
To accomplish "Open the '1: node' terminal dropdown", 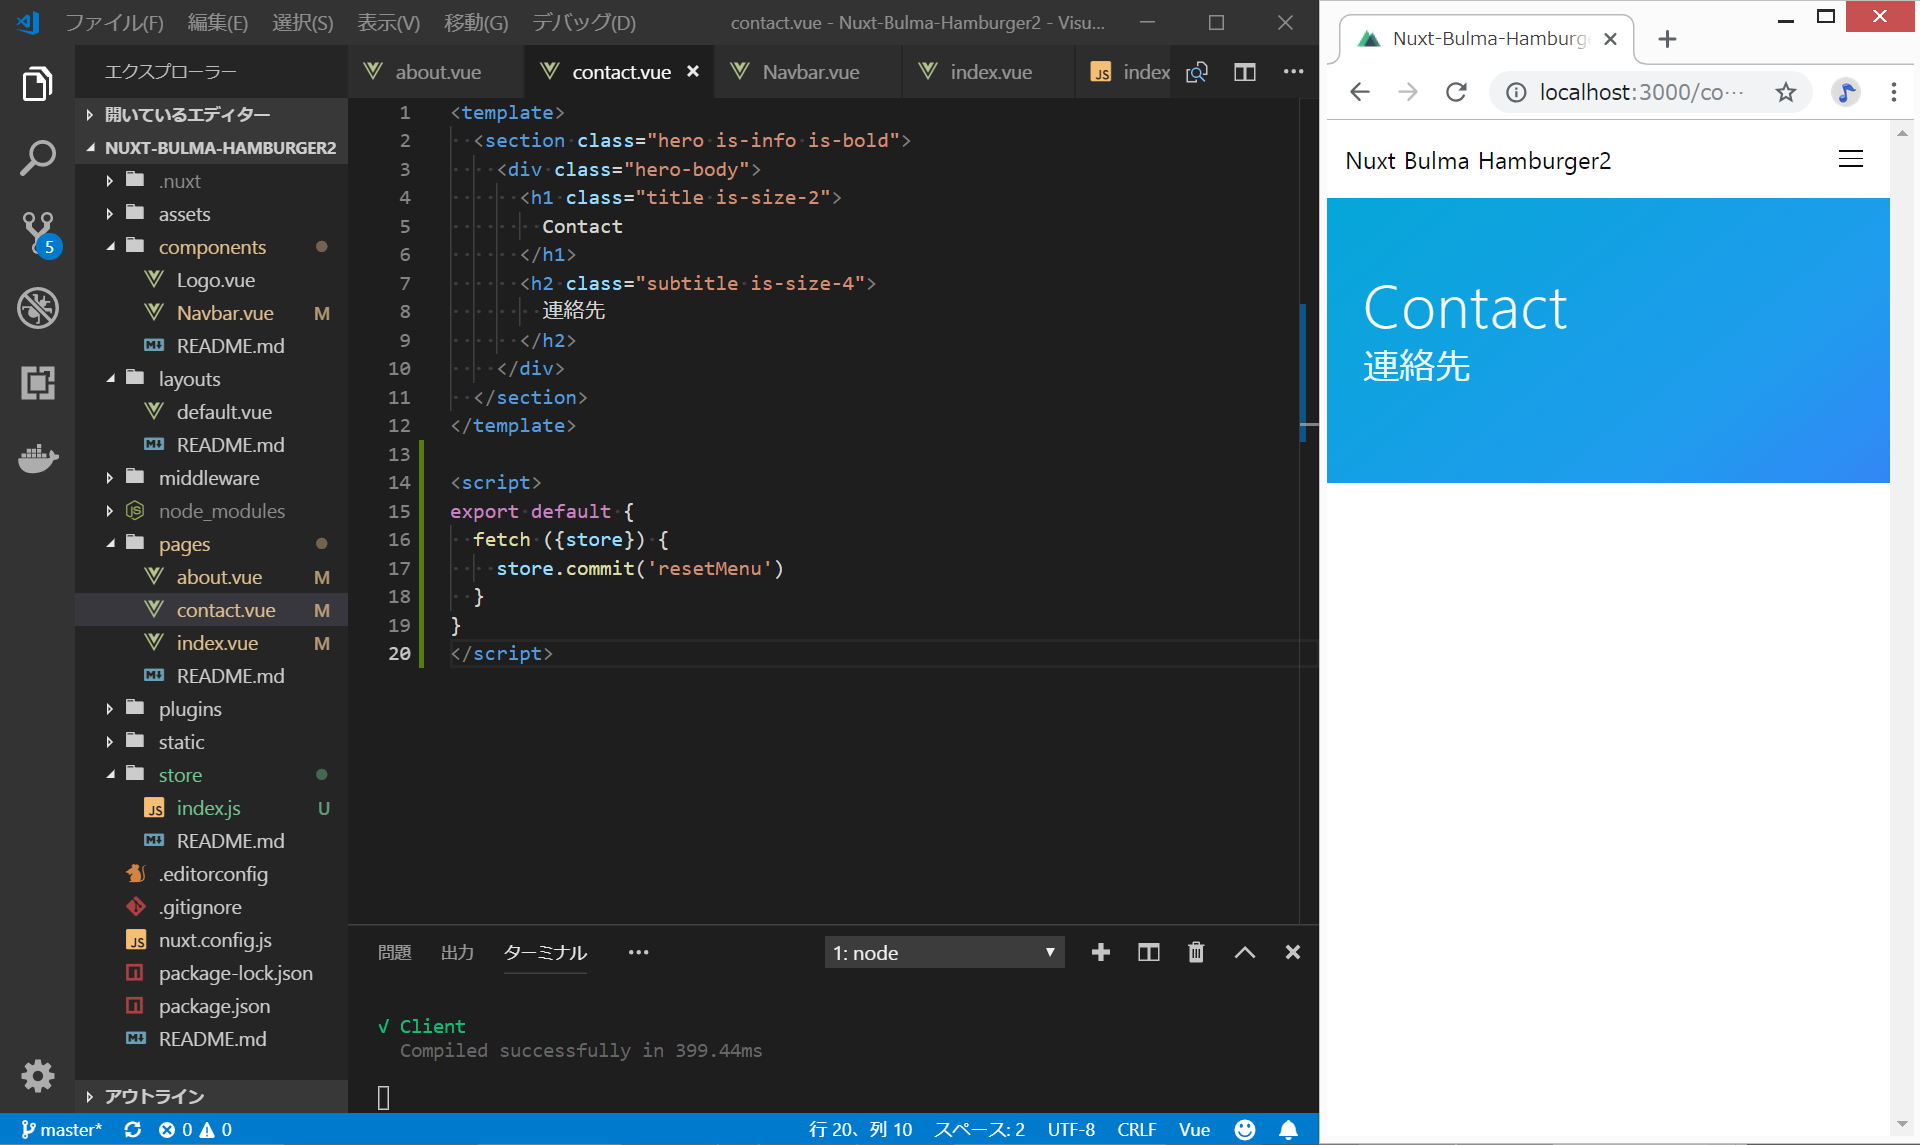I will tap(943, 952).
